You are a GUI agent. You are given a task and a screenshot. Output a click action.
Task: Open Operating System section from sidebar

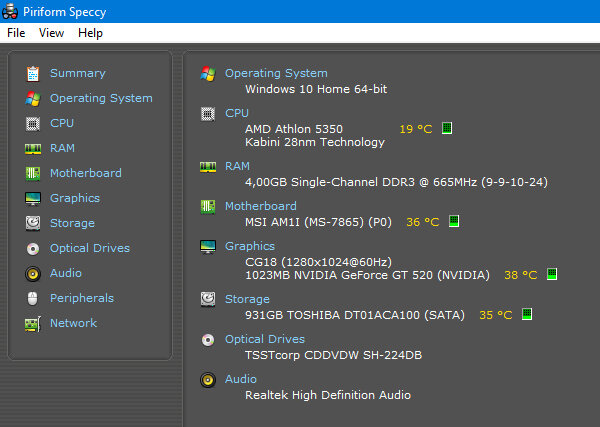[101, 98]
